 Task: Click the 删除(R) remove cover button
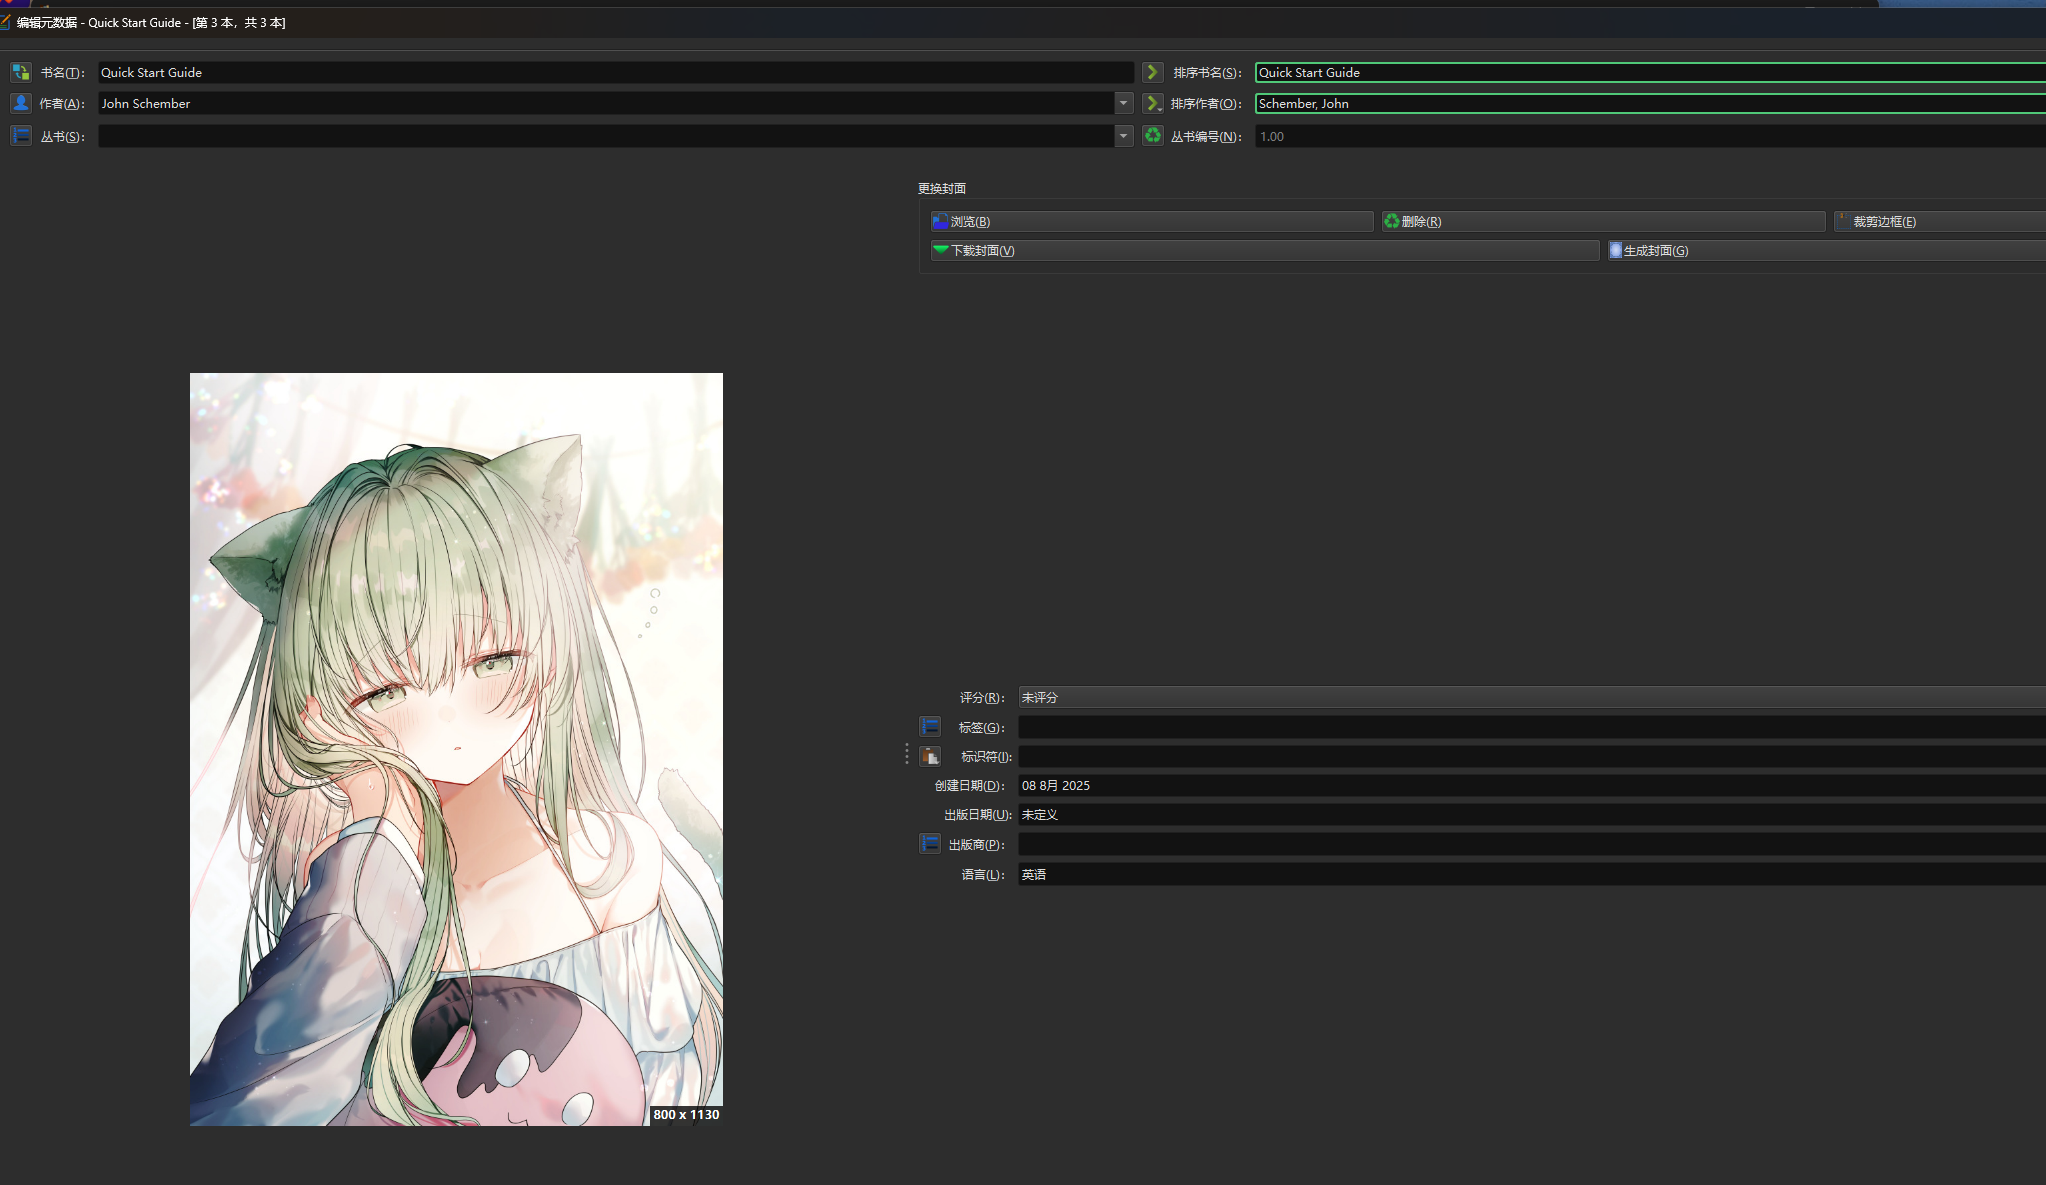tap(1603, 221)
